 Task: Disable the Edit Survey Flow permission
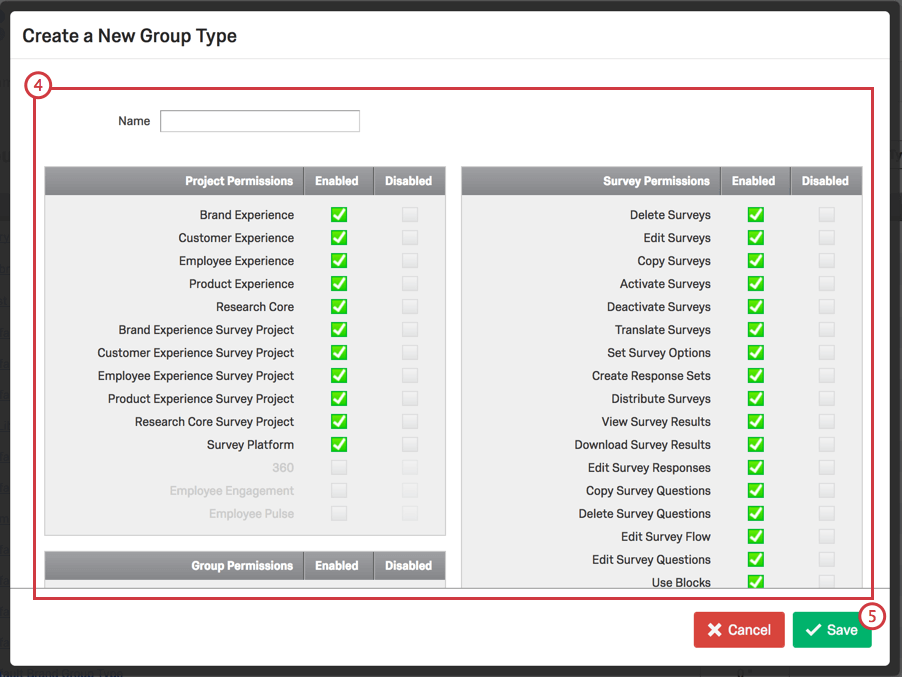[x=827, y=536]
